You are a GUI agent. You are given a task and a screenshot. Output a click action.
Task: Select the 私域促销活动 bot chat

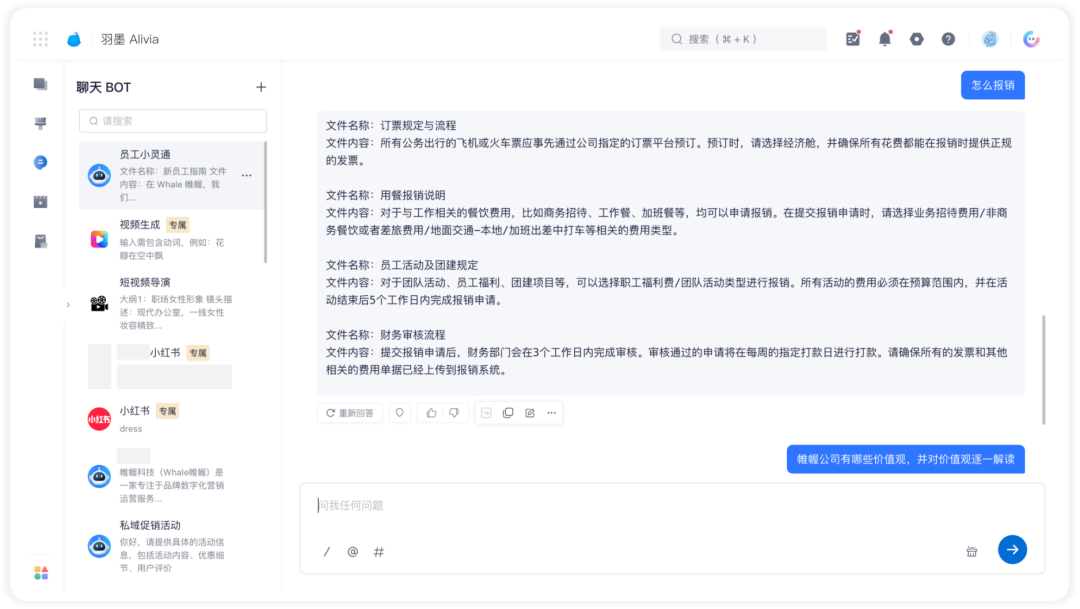pos(172,546)
